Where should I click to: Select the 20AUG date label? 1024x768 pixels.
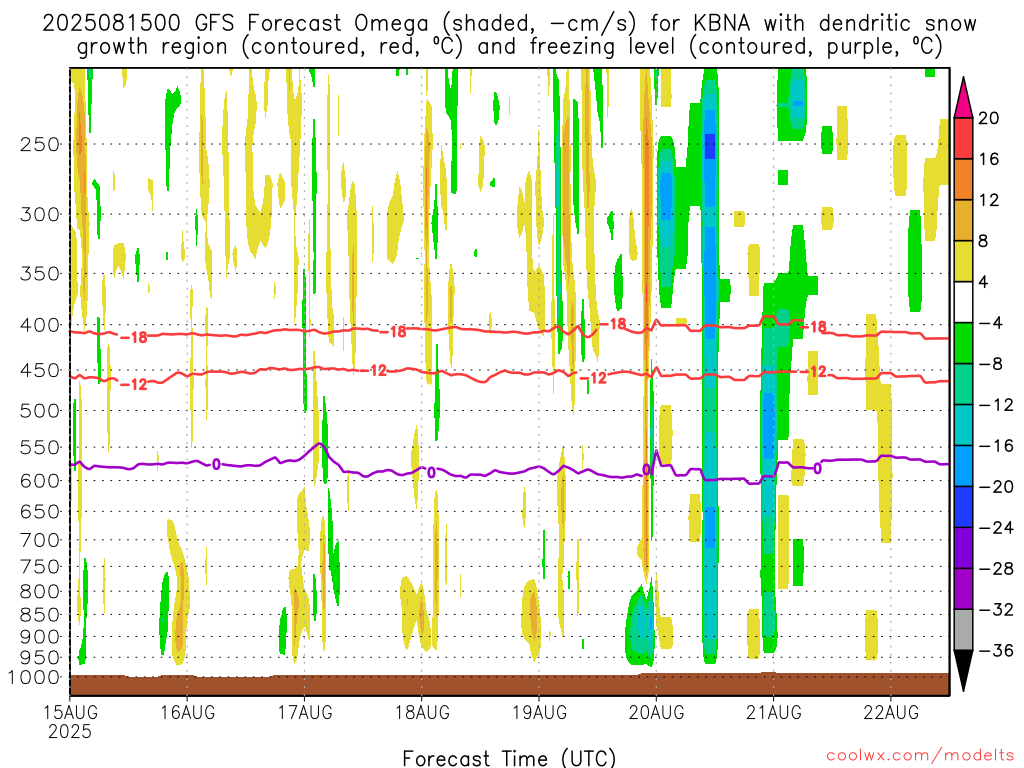(656, 712)
